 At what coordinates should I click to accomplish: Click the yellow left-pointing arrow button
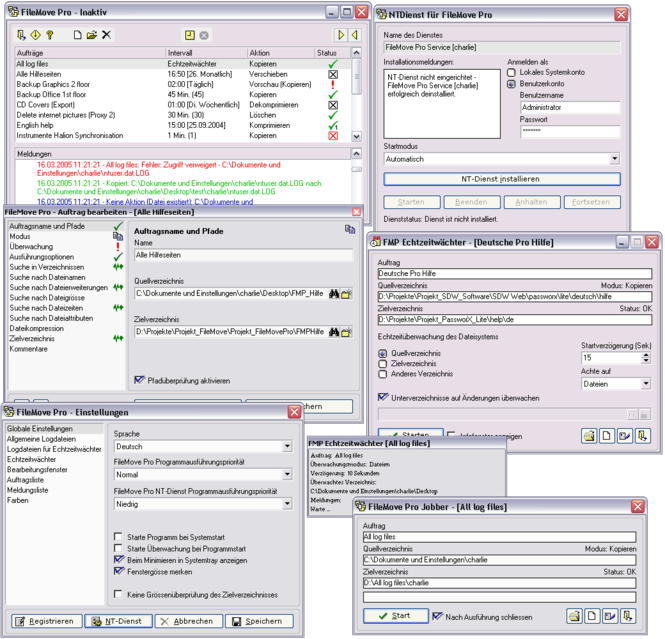[355, 35]
